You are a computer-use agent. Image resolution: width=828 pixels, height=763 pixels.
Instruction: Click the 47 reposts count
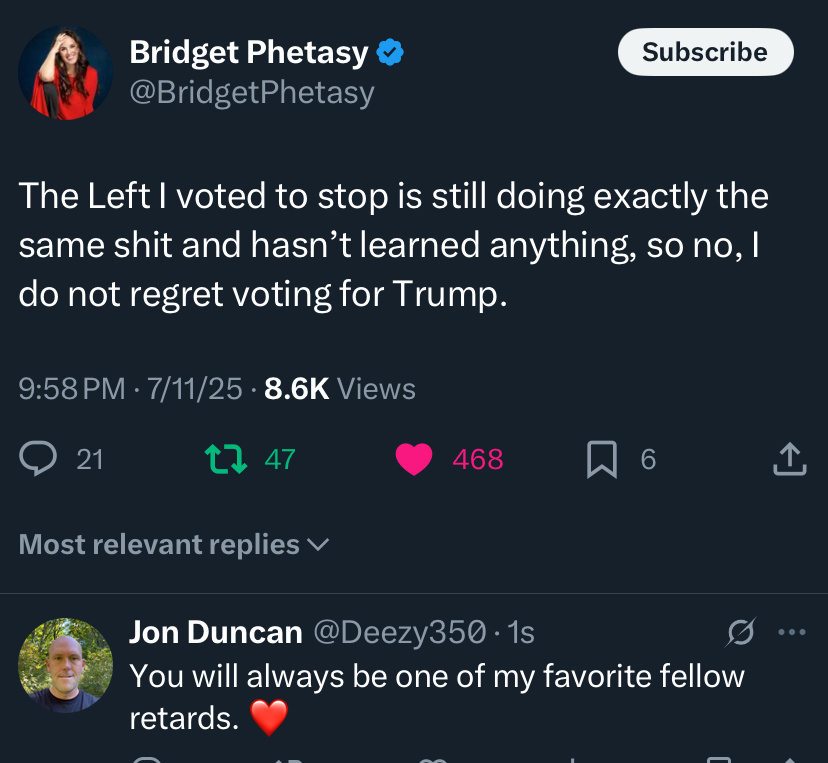280,459
